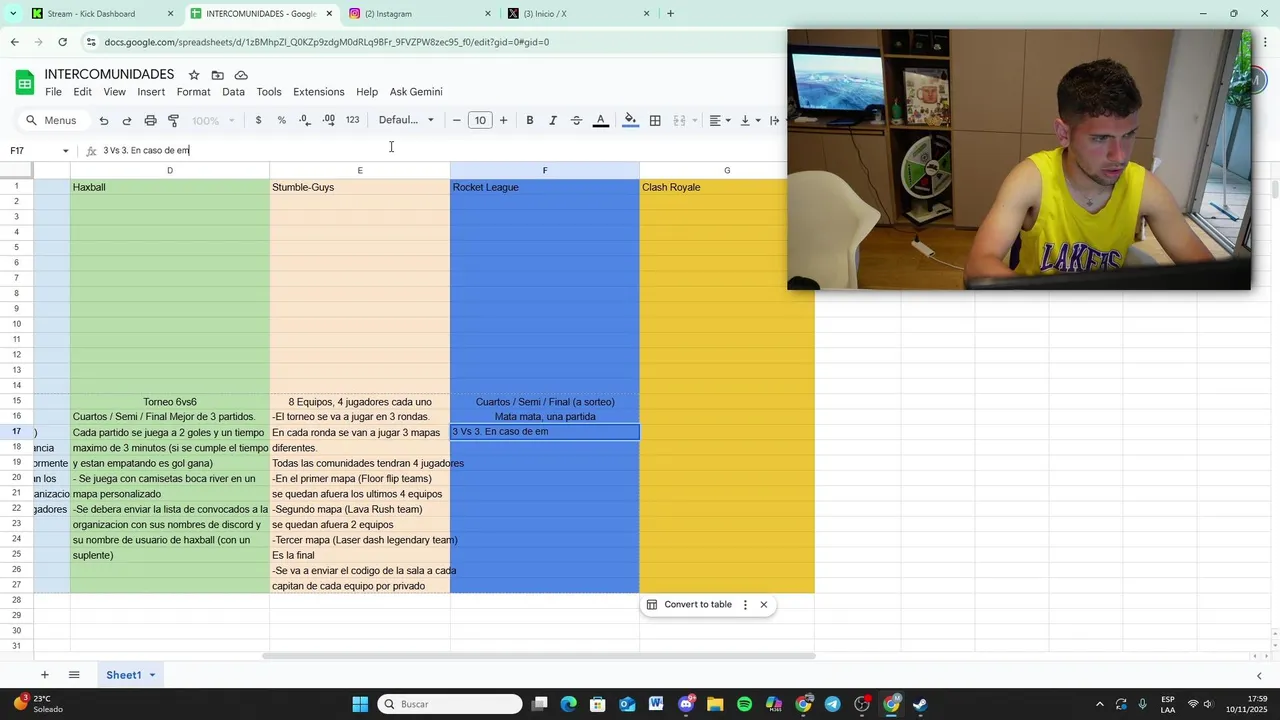Activate the Paint format roller tool
The width and height of the screenshot is (1280, 720).
(x=173, y=120)
